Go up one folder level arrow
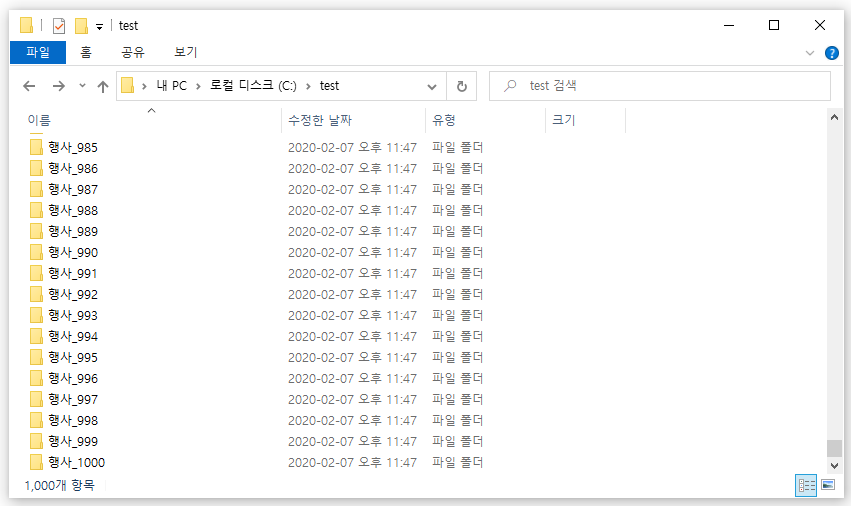This screenshot has height=506, width=851. click(x=103, y=86)
